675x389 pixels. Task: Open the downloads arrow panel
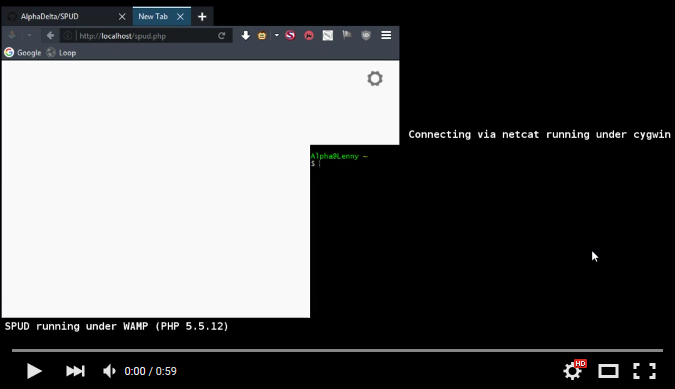coord(245,35)
